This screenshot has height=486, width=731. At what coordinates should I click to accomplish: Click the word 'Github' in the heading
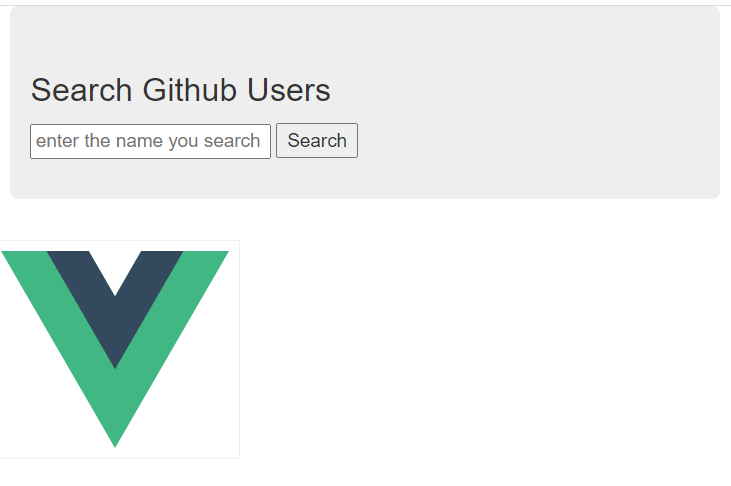189,90
